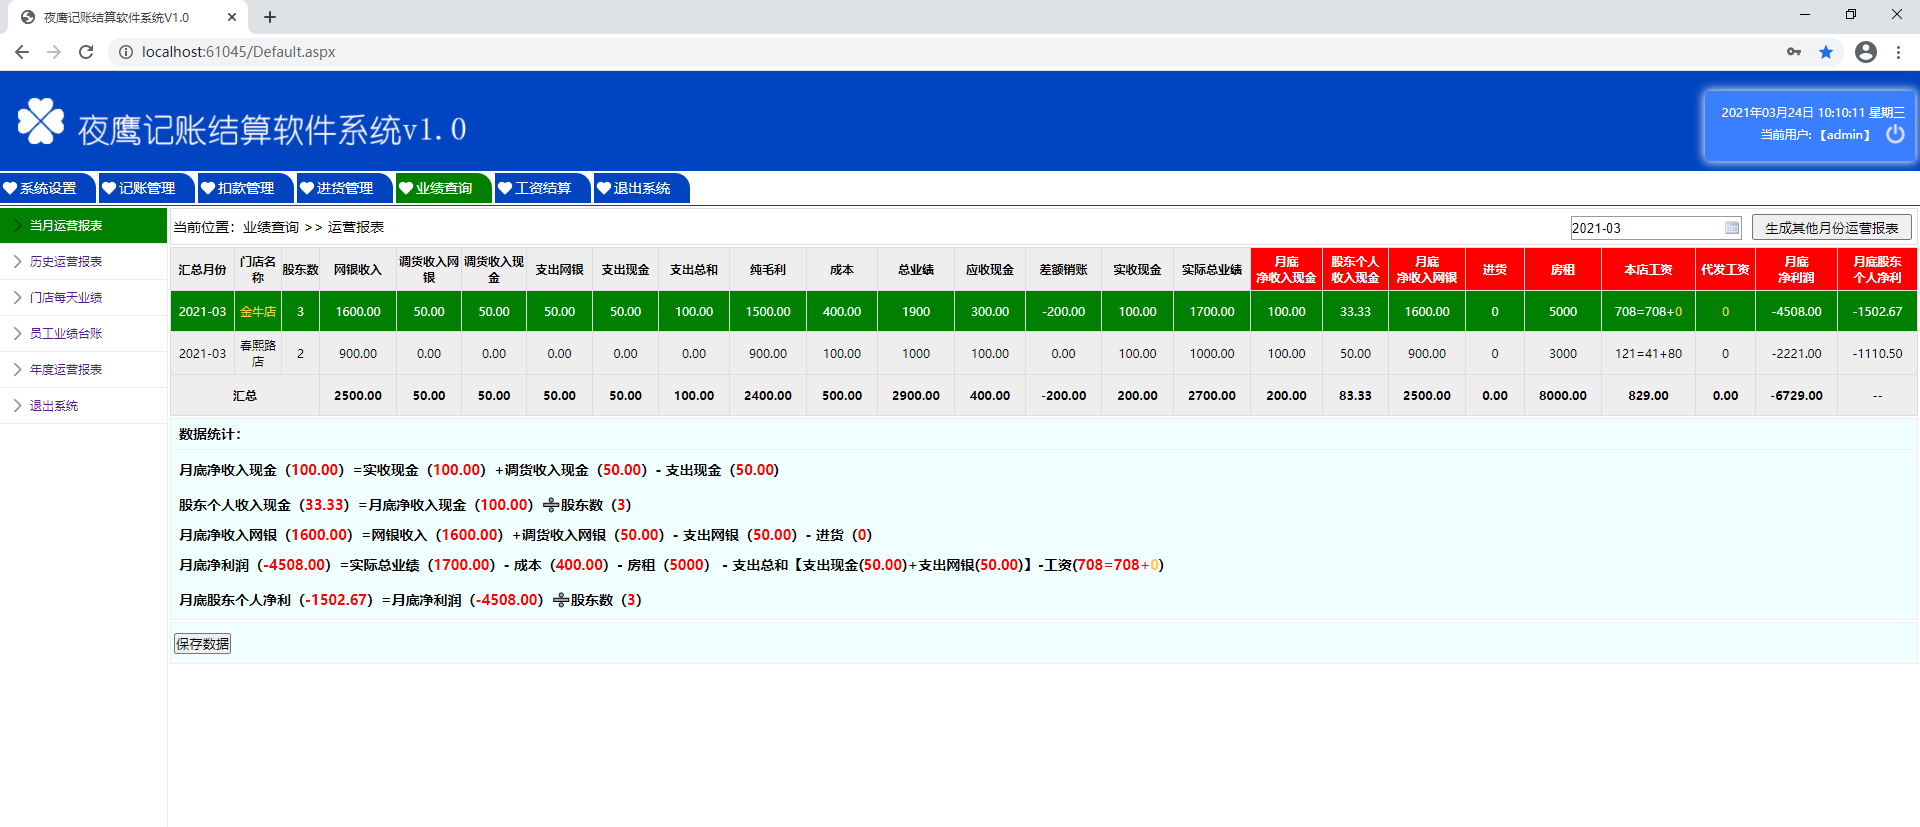The width and height of the screenshot is (1920, 827).
Task: Select 当月运营报表 in sidebar
Action: pyautogui.click(x=83, y=226)
